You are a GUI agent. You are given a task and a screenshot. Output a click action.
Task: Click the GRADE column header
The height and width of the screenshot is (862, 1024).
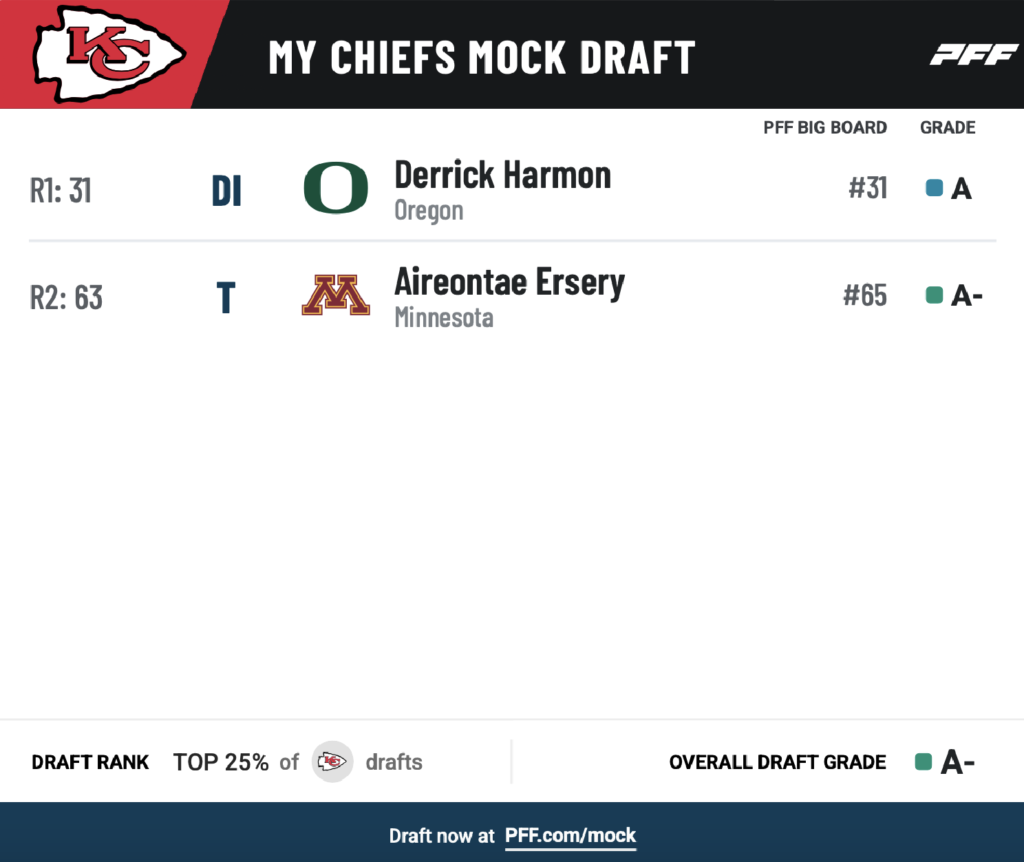[x=948, y=127]
